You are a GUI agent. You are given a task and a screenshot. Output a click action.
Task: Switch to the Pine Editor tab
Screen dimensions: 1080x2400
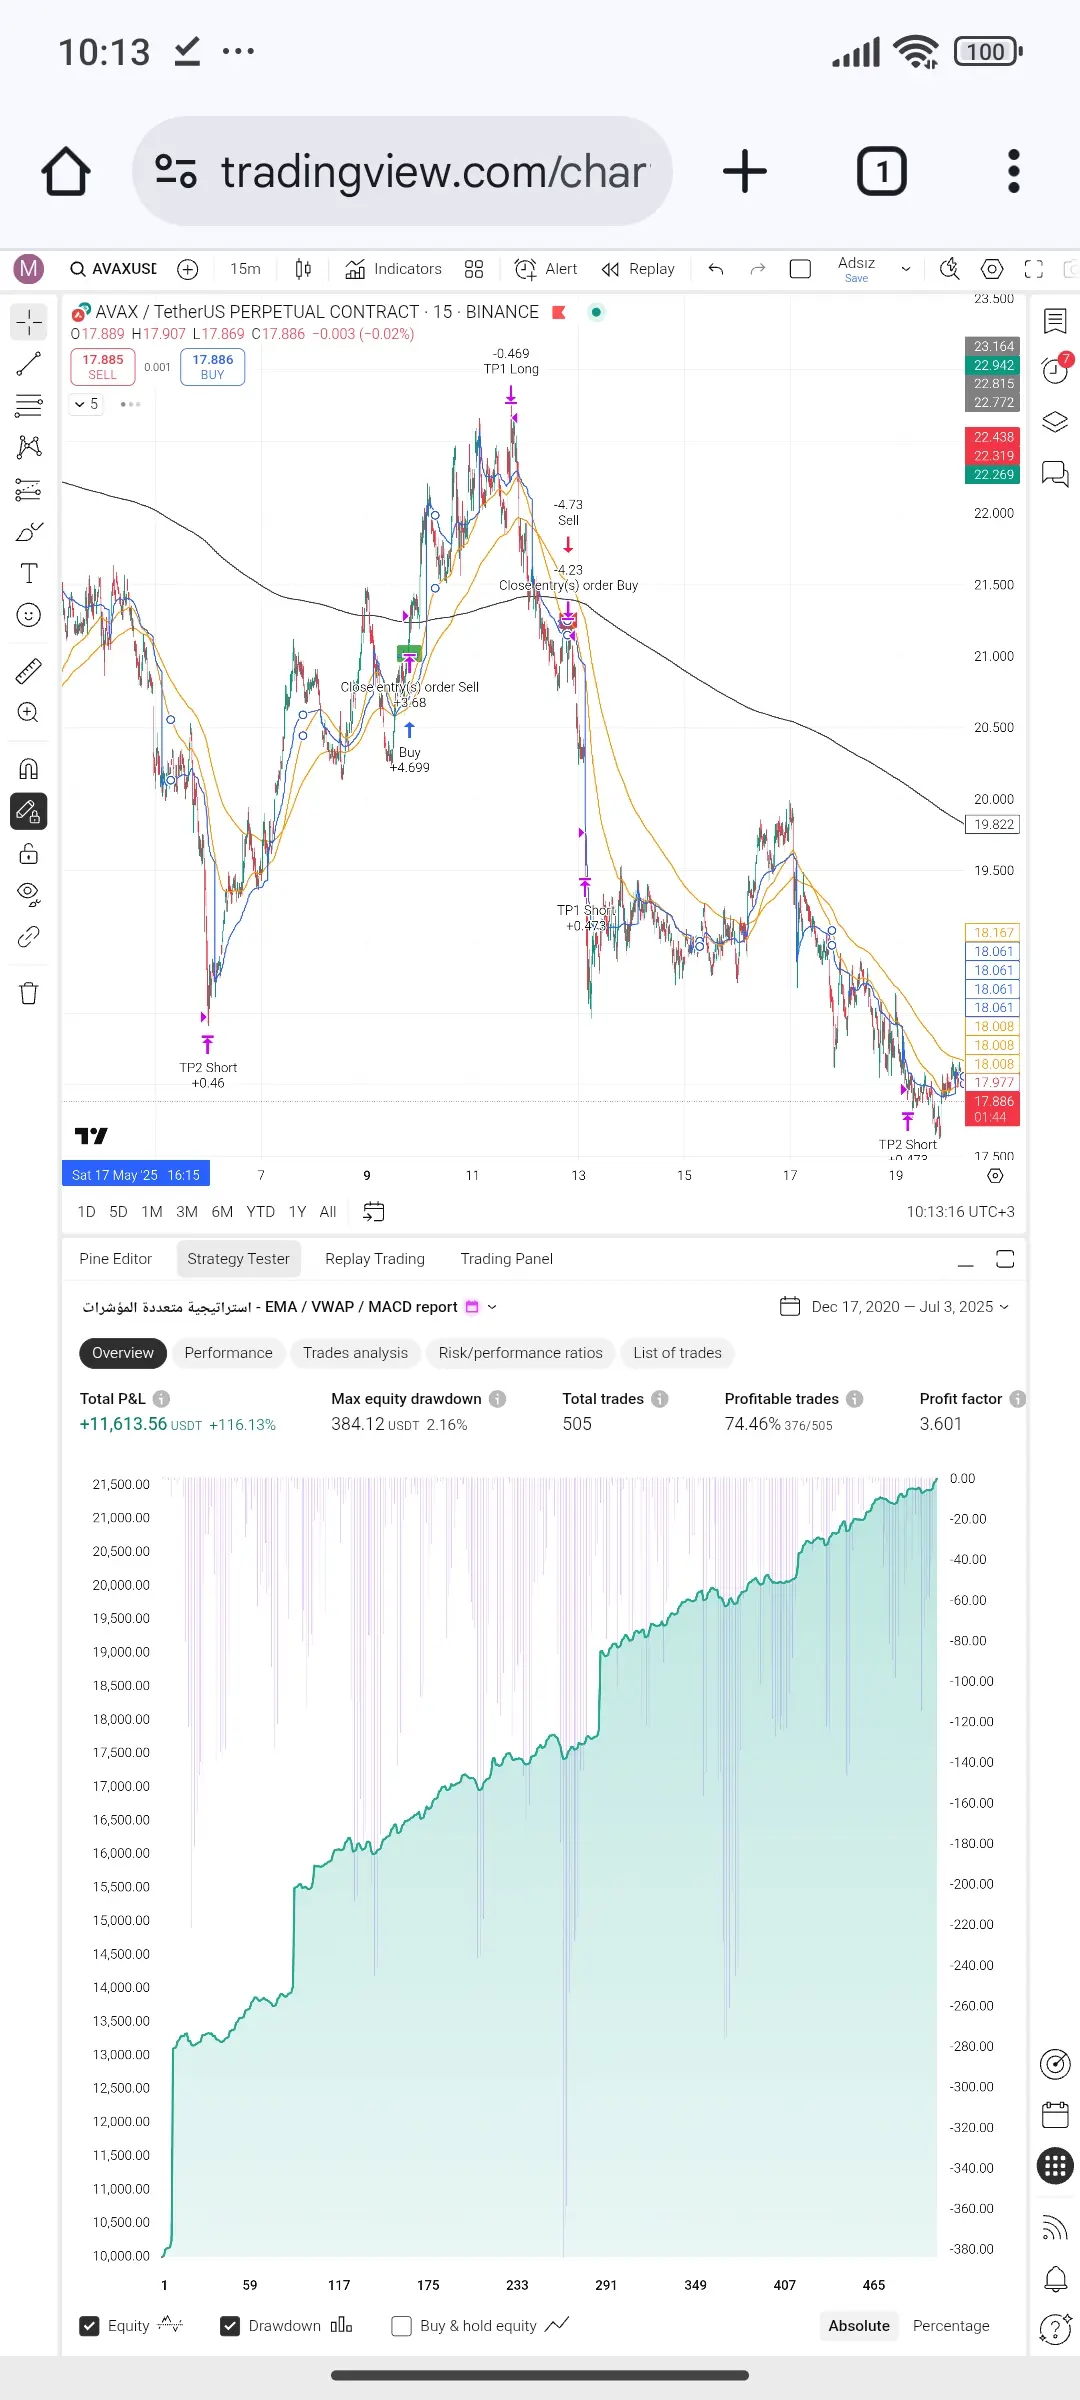point(116,1259)
